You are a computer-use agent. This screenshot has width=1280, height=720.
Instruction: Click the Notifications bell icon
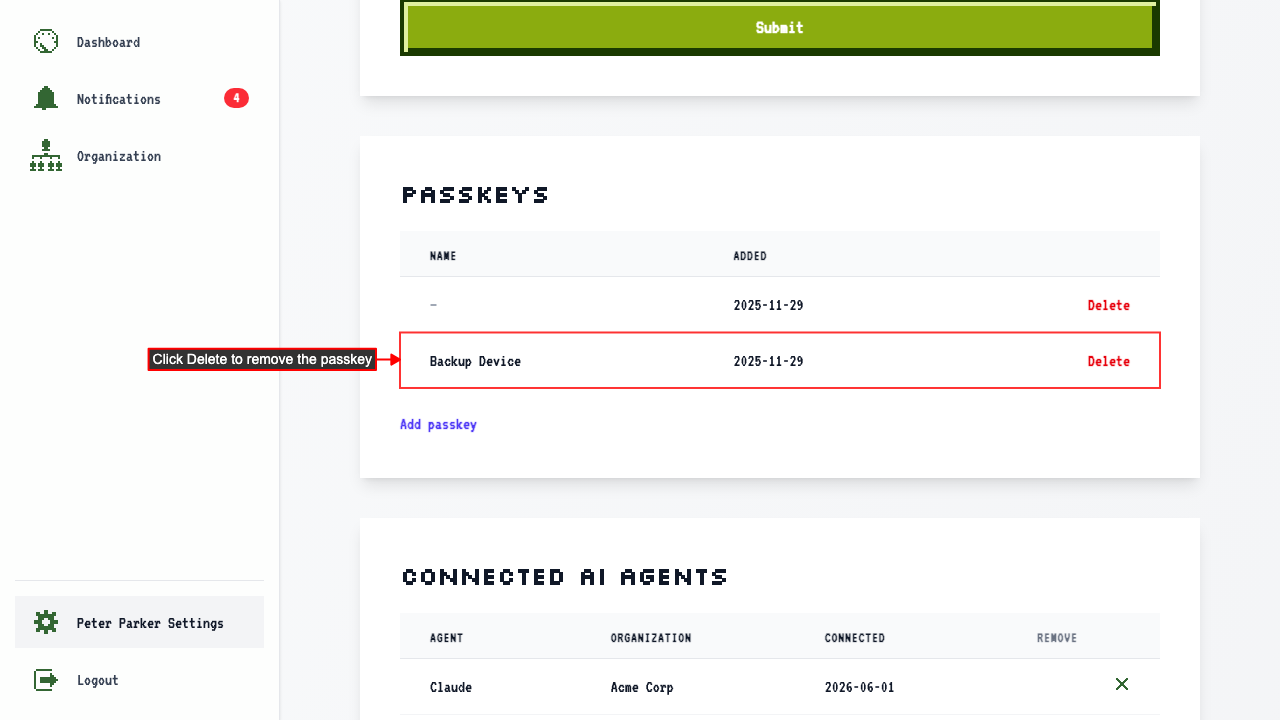point(46,99)
